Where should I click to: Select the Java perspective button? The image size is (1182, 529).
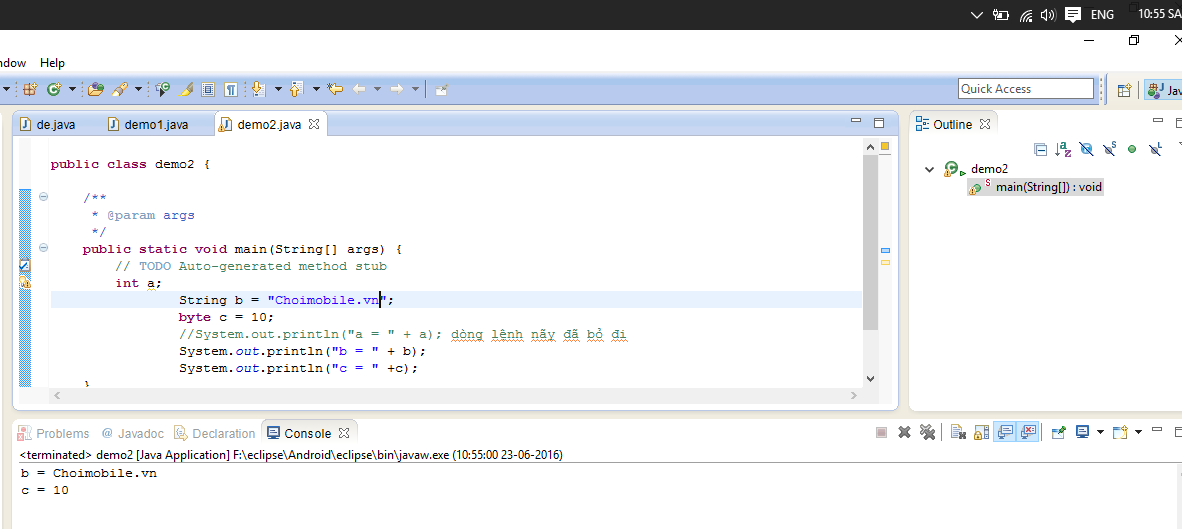tap(1163, 90)
